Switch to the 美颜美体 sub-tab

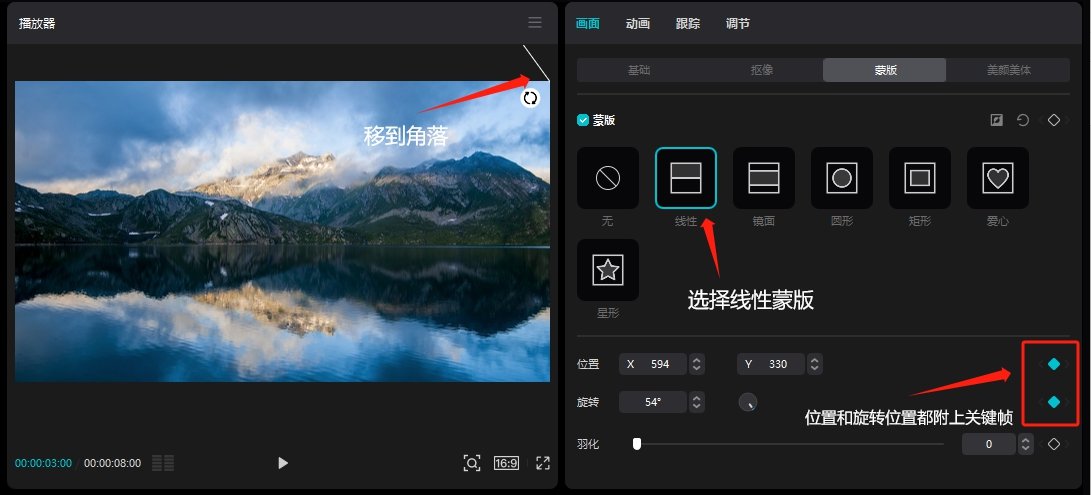[x=1008, y=70]
